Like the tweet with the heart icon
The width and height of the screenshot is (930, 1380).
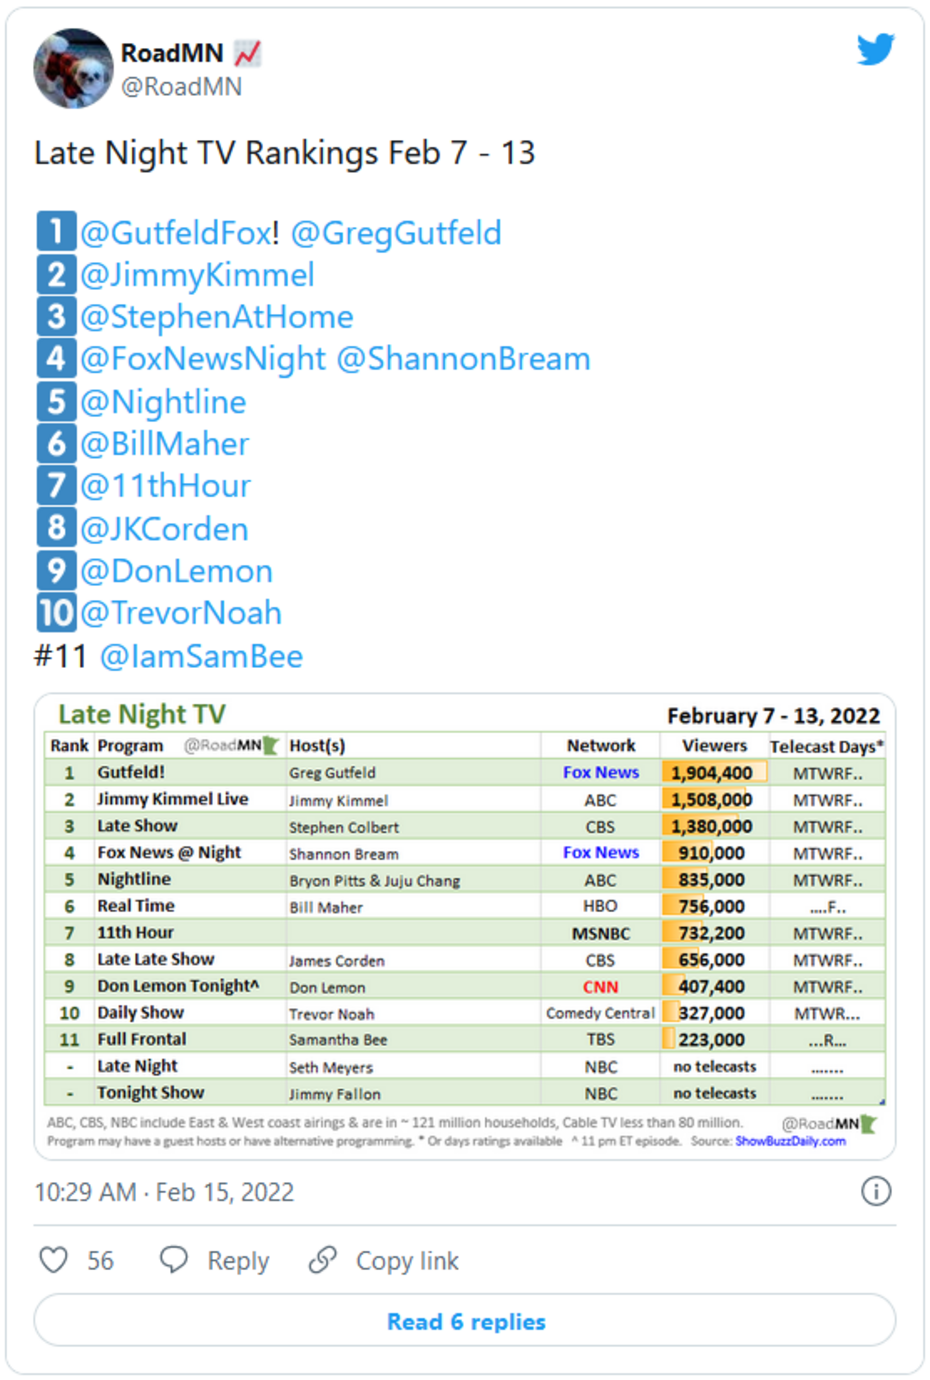[x=53, y=1260]
